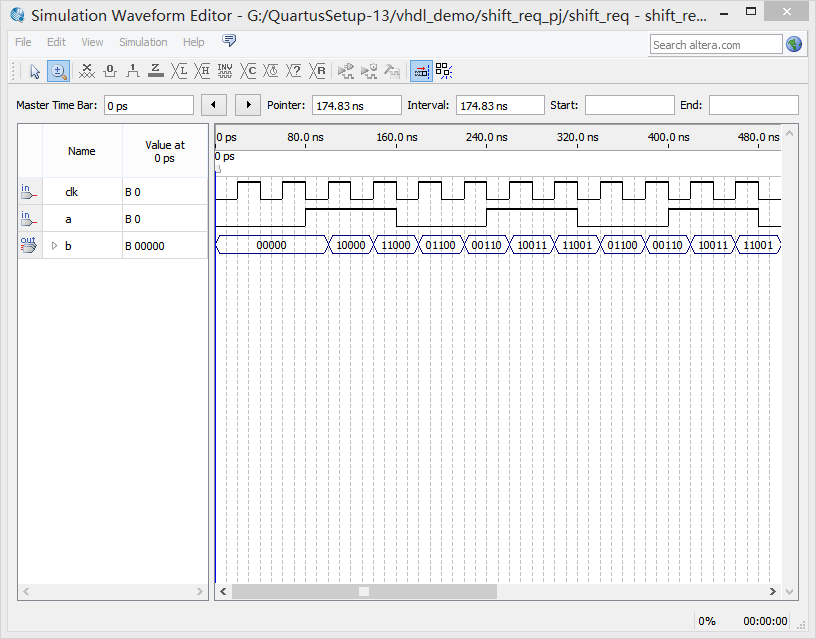
Task: Click name panel scrollbar right arrow
Action: point(199,592)
